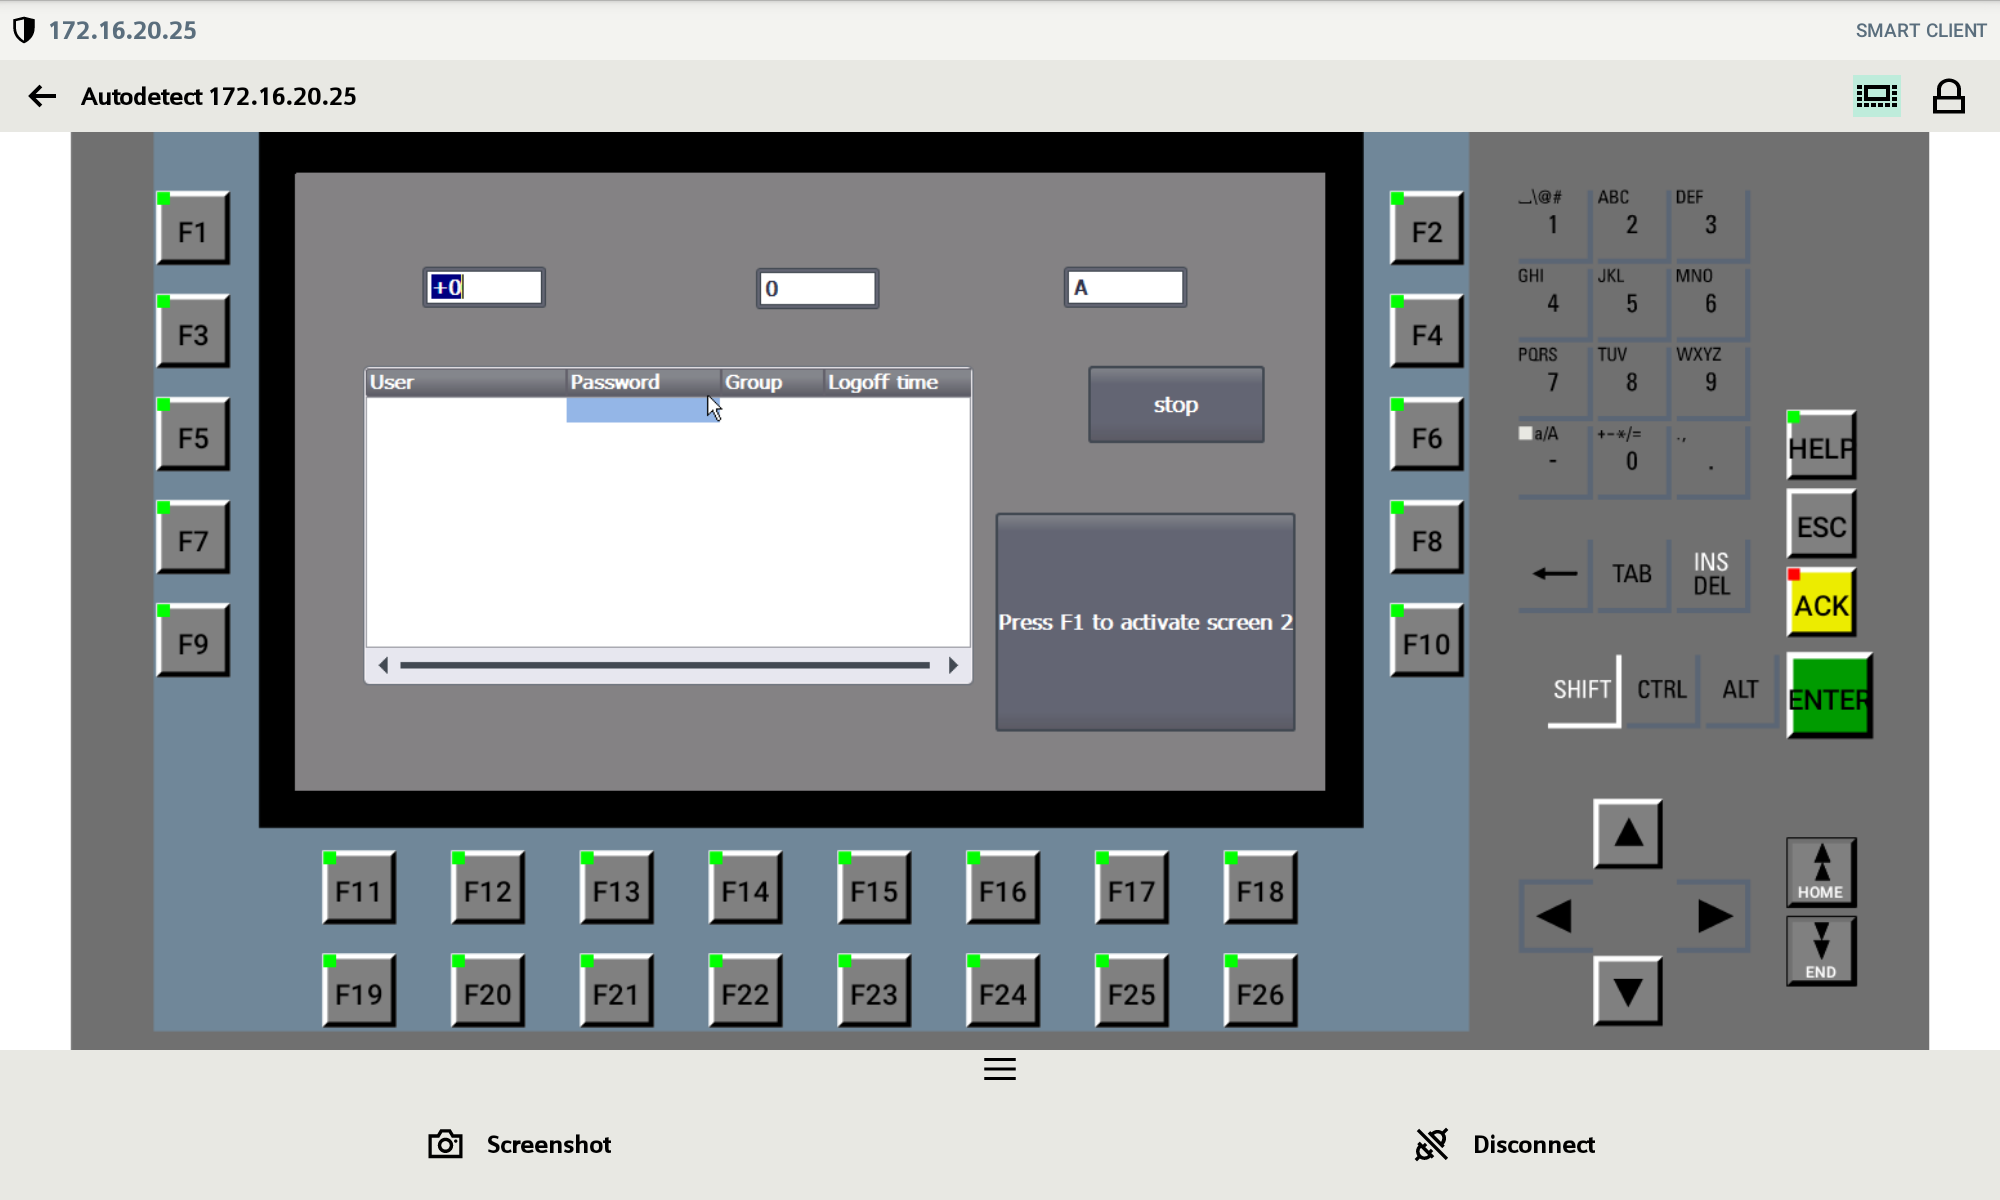2000x1200 pixels.
Task: Click the F17 function key
Action: (x=1131, y=888)
